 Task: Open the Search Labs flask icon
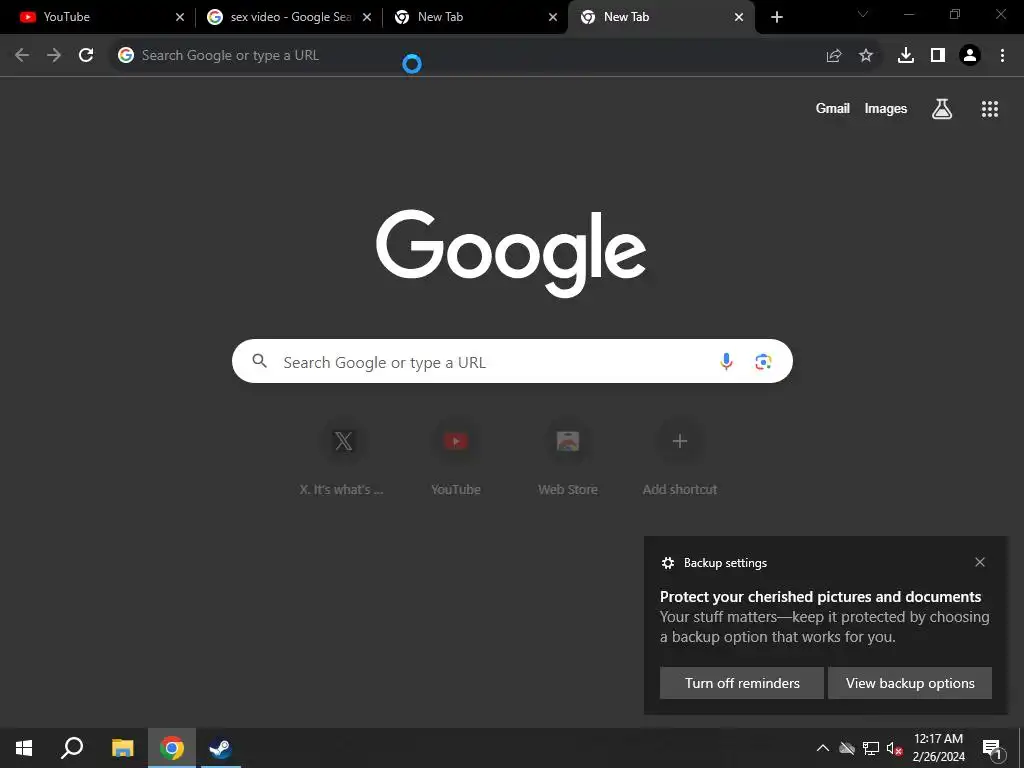click(x=942, y=108)
